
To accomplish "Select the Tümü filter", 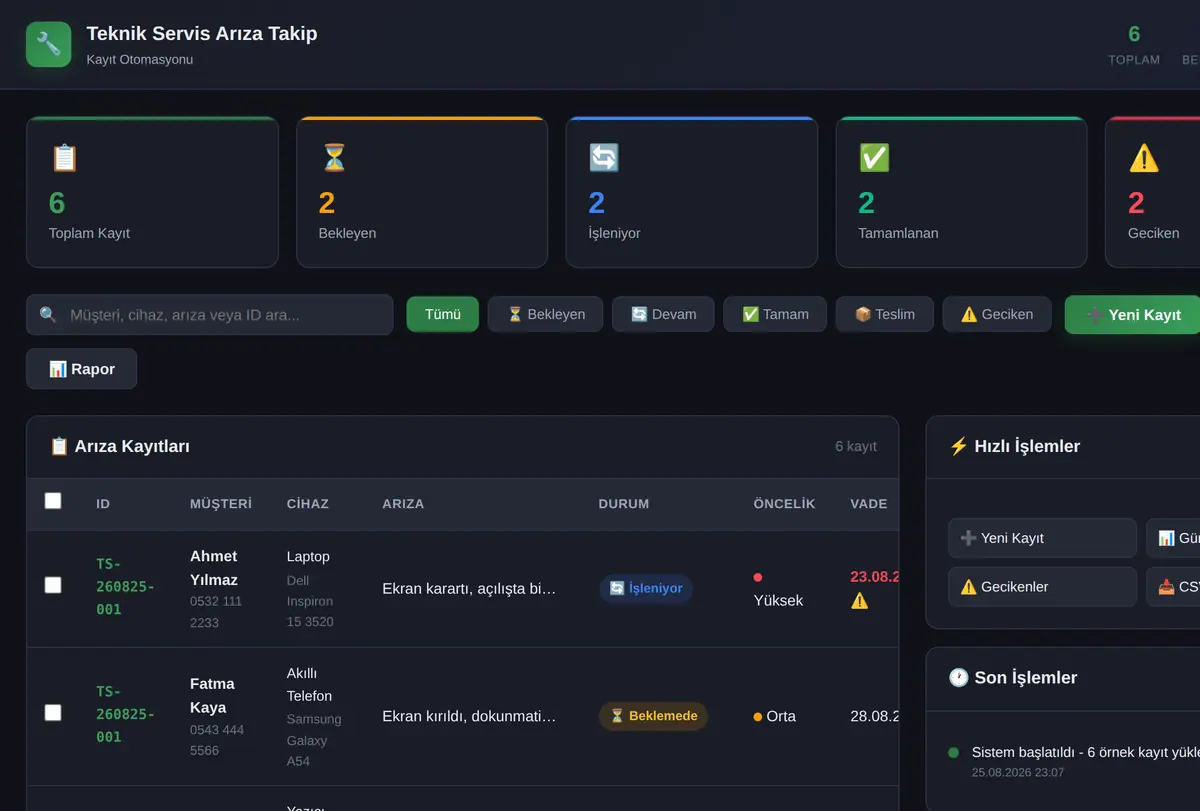I will [443, 314].
